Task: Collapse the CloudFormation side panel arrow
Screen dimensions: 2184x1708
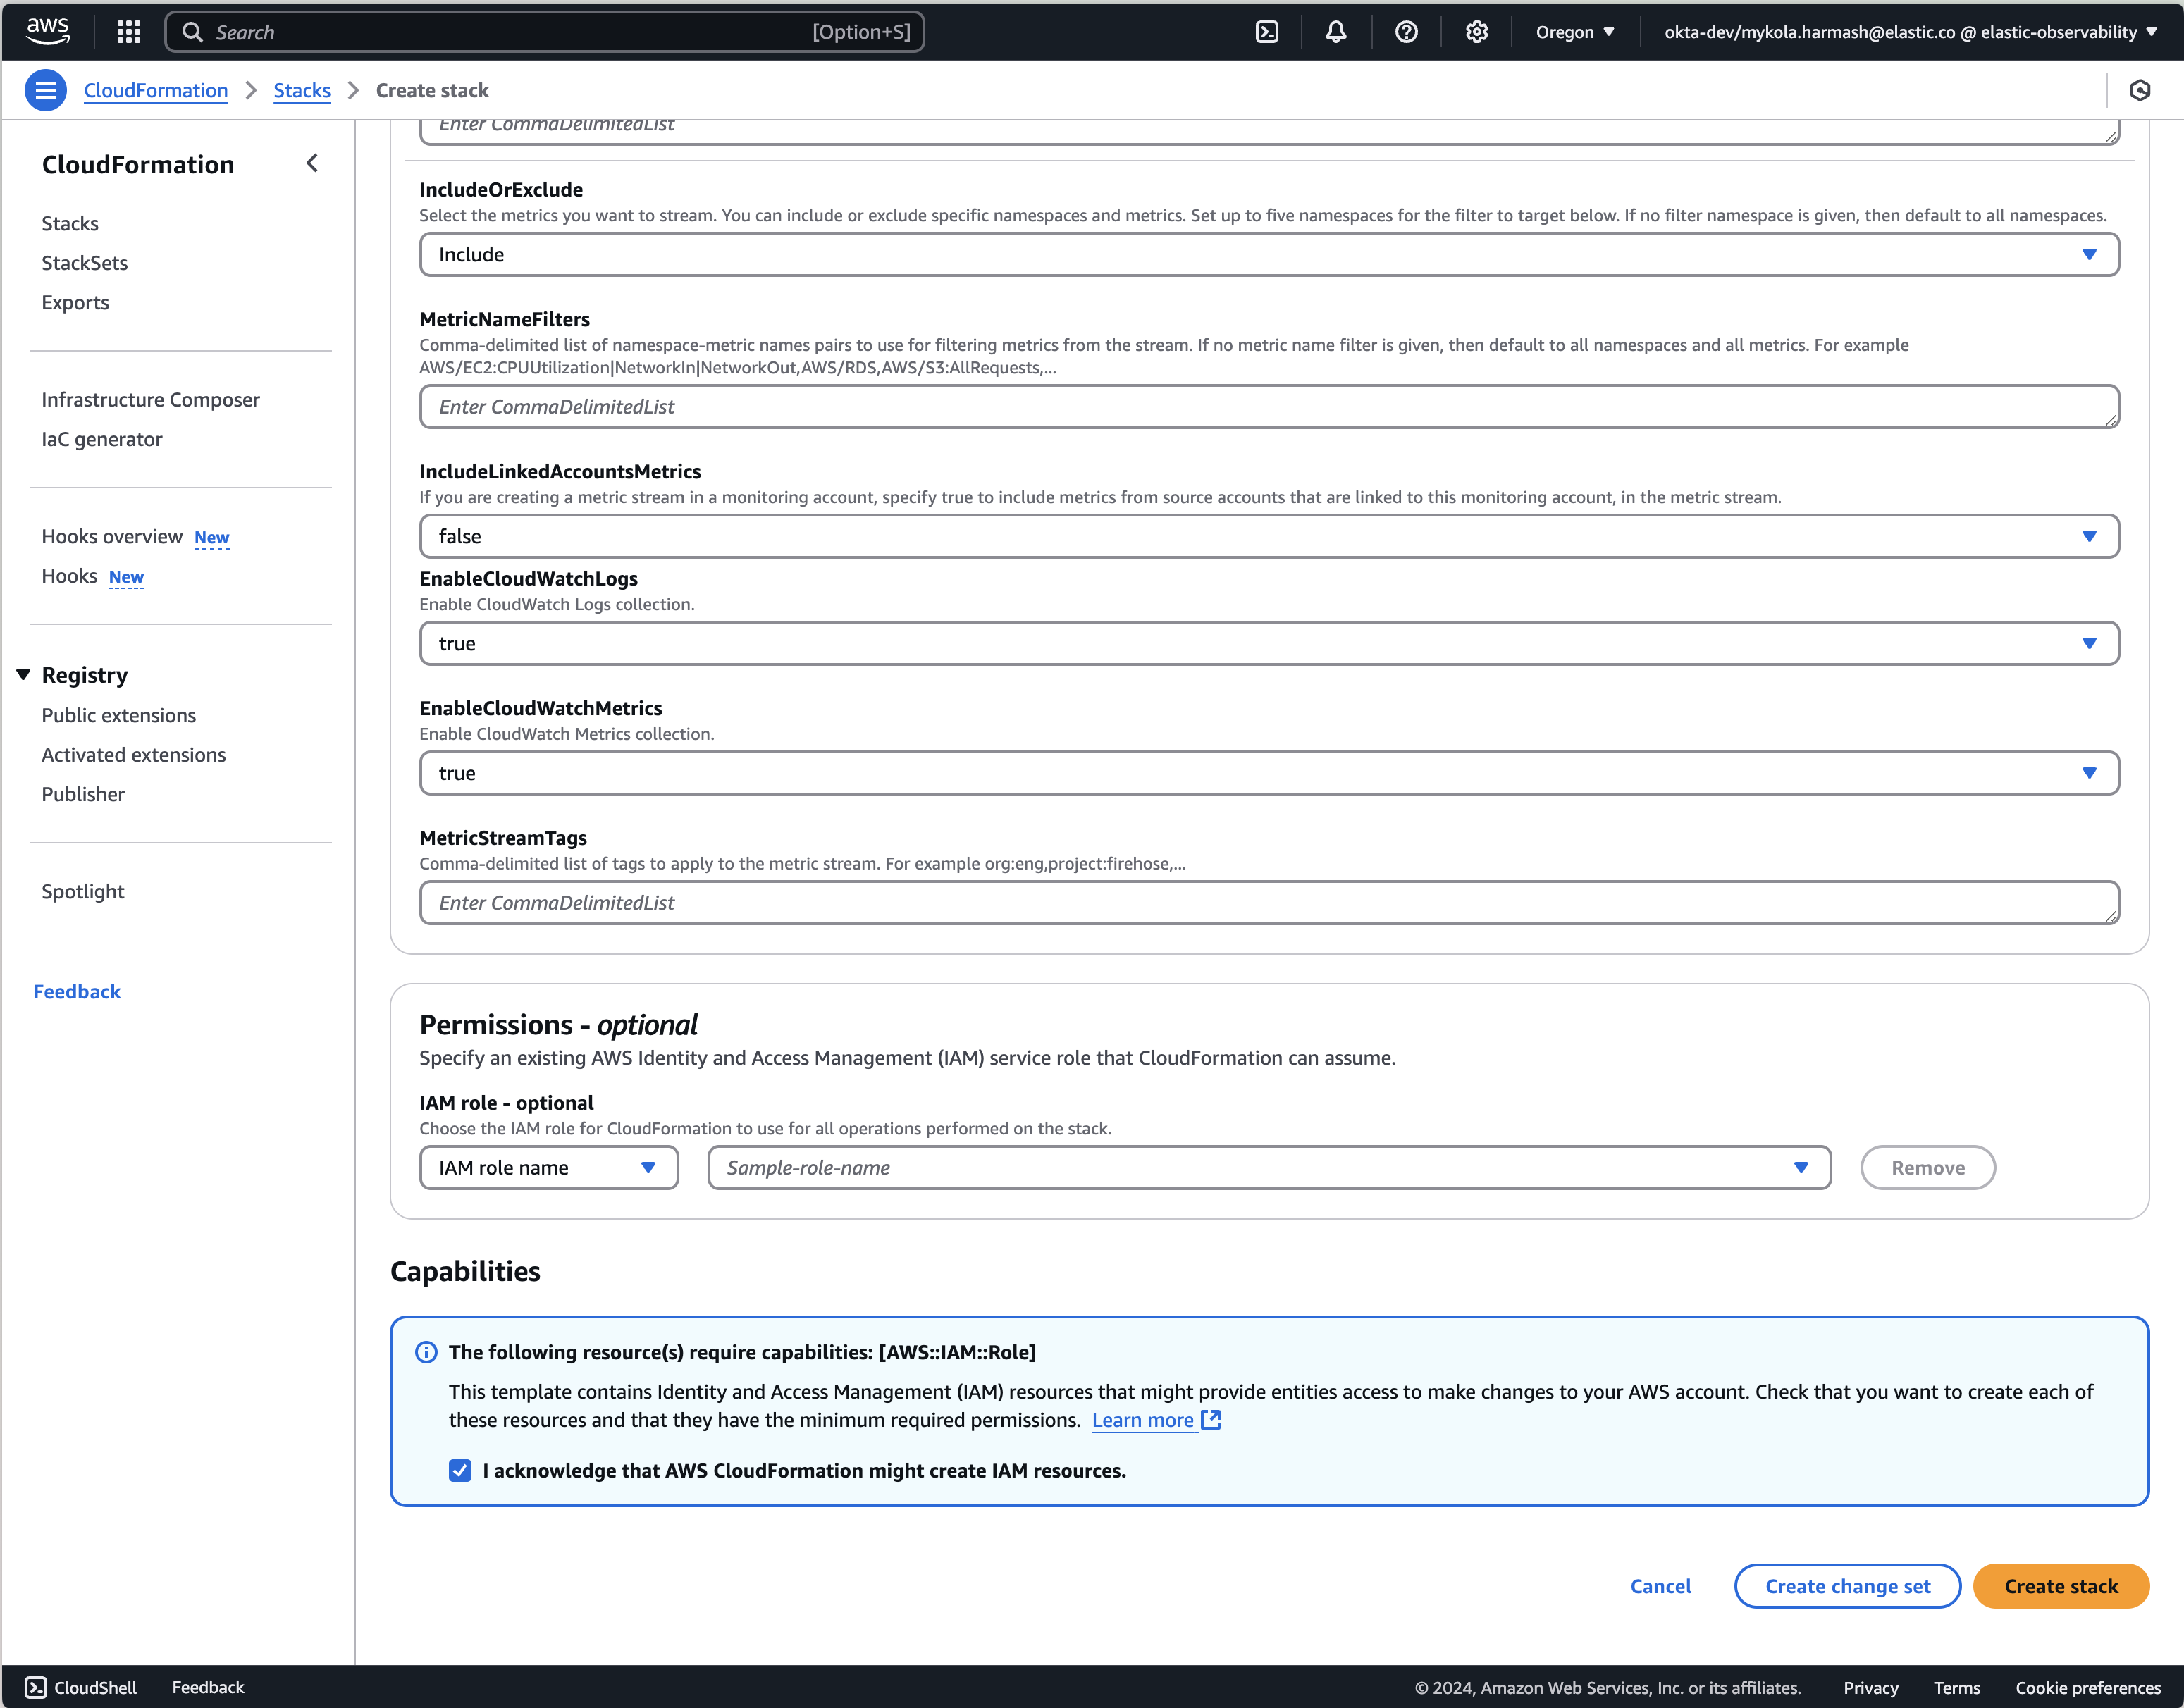Action: (312, 163)
